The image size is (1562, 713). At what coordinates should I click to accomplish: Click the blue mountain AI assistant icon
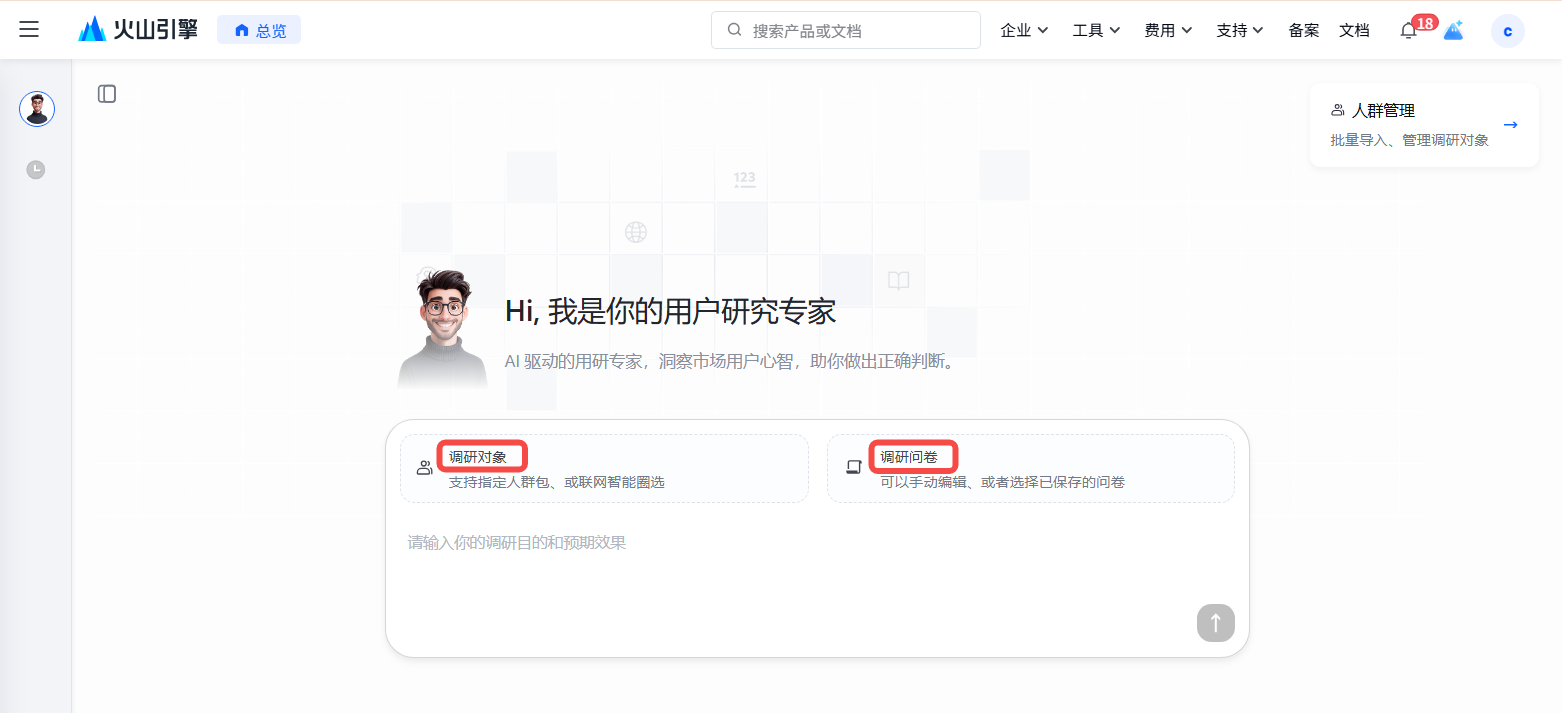(x=1453, y=31)
